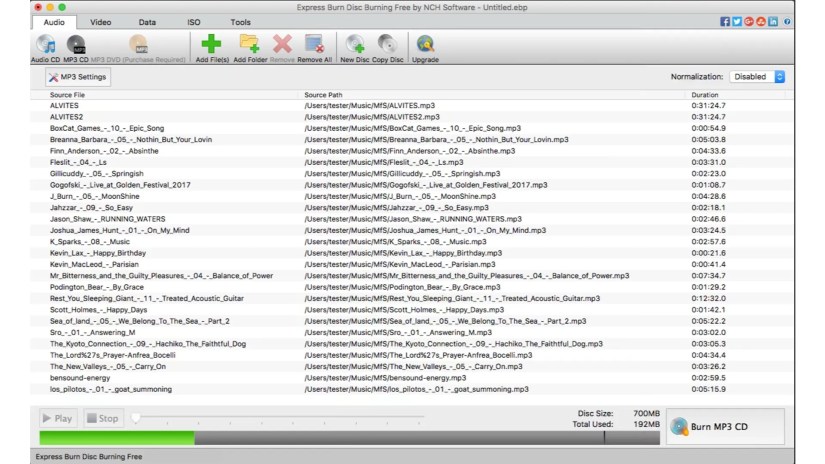The width and height of the screenshot is (825, 464).
Task: Open the Facebook share icon
Action: pyautogui.click(x=725, y=22)
